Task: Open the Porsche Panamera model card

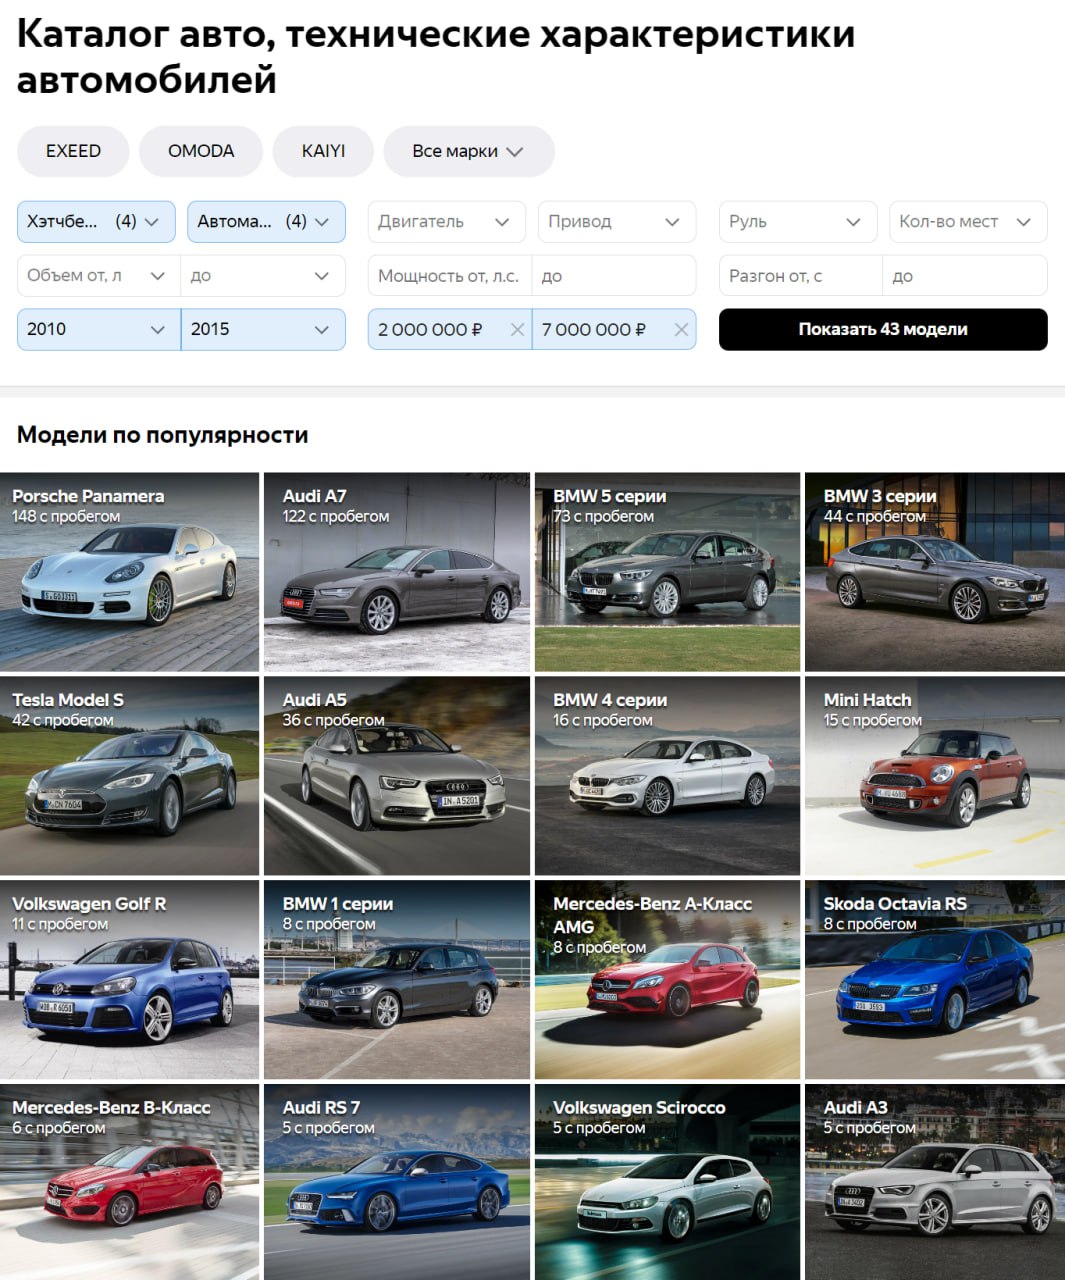Action: 129,572
